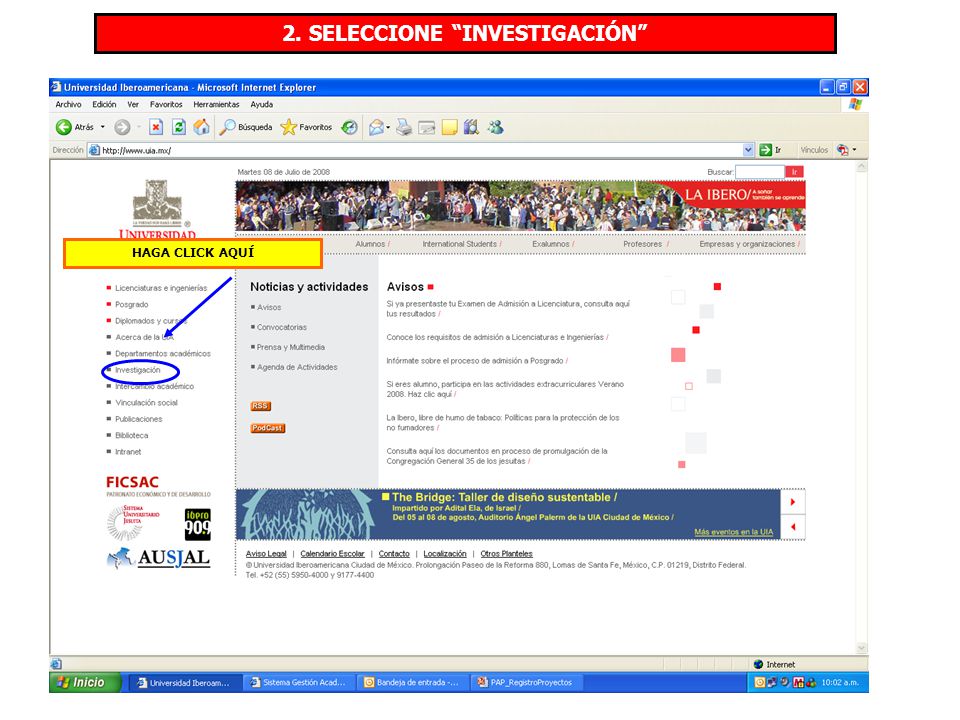Open the Mail button dropdown arrow
The width and height of the screenshot is (960, 720).
388,127
